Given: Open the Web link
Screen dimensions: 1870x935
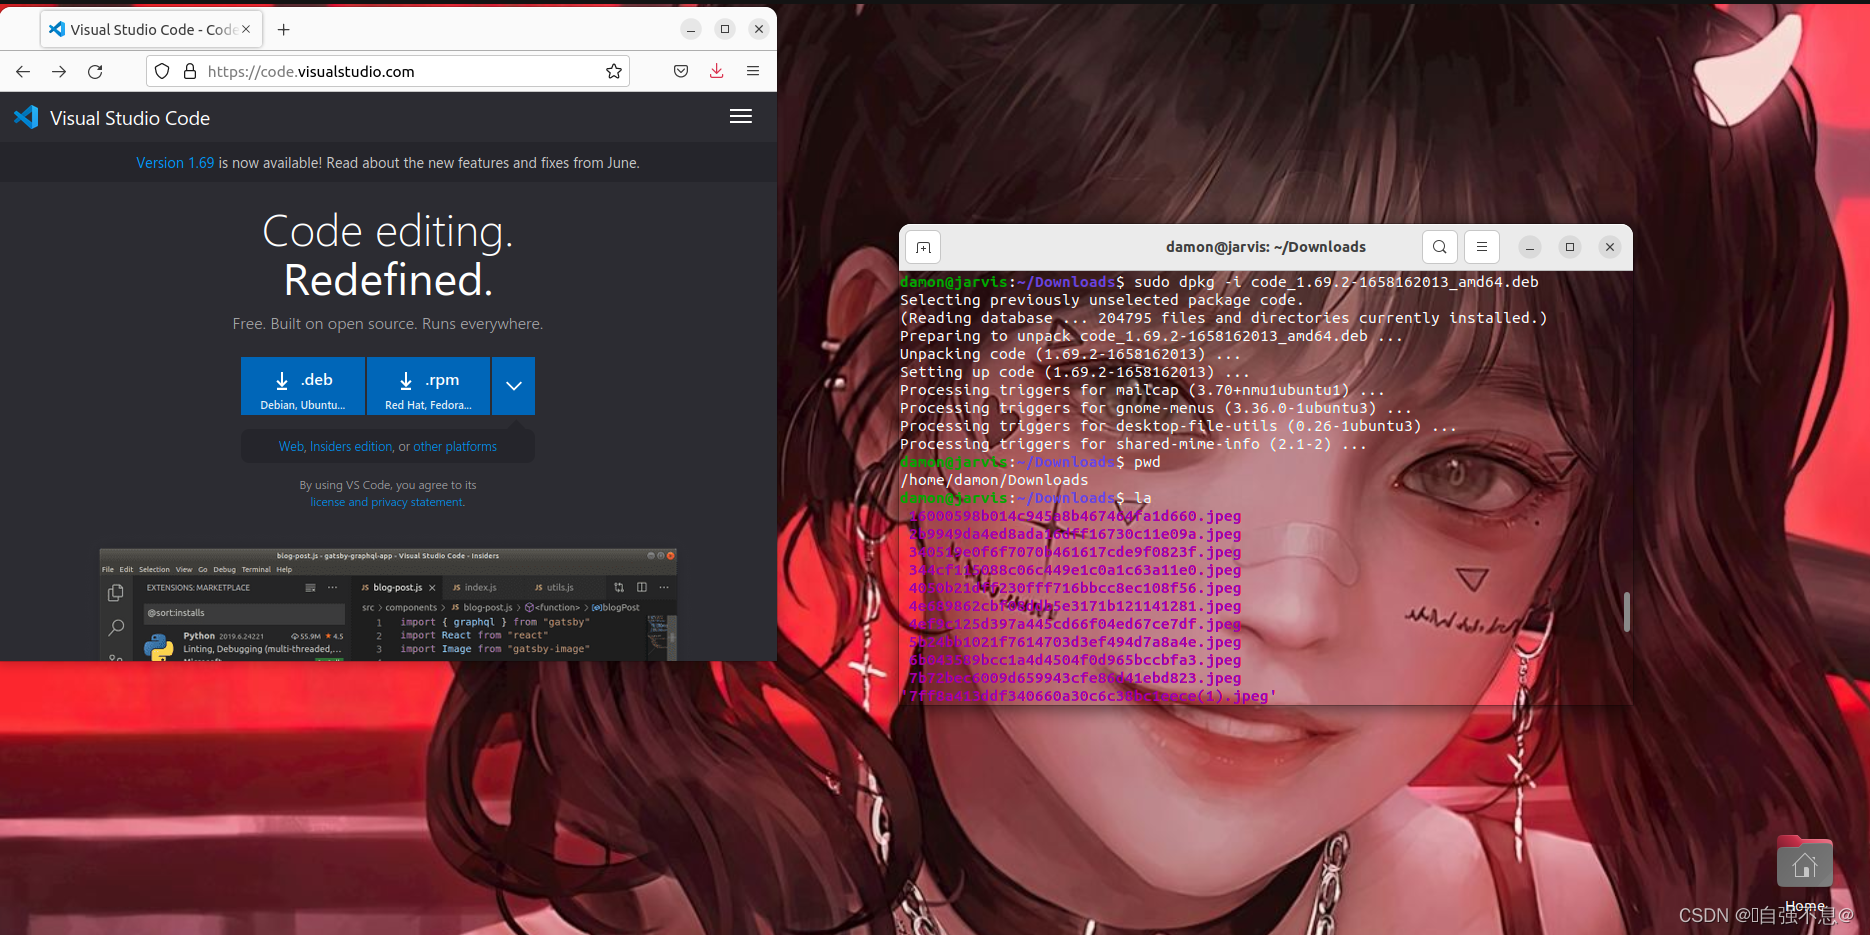Looking at the screenshot, I should [291, 447].
